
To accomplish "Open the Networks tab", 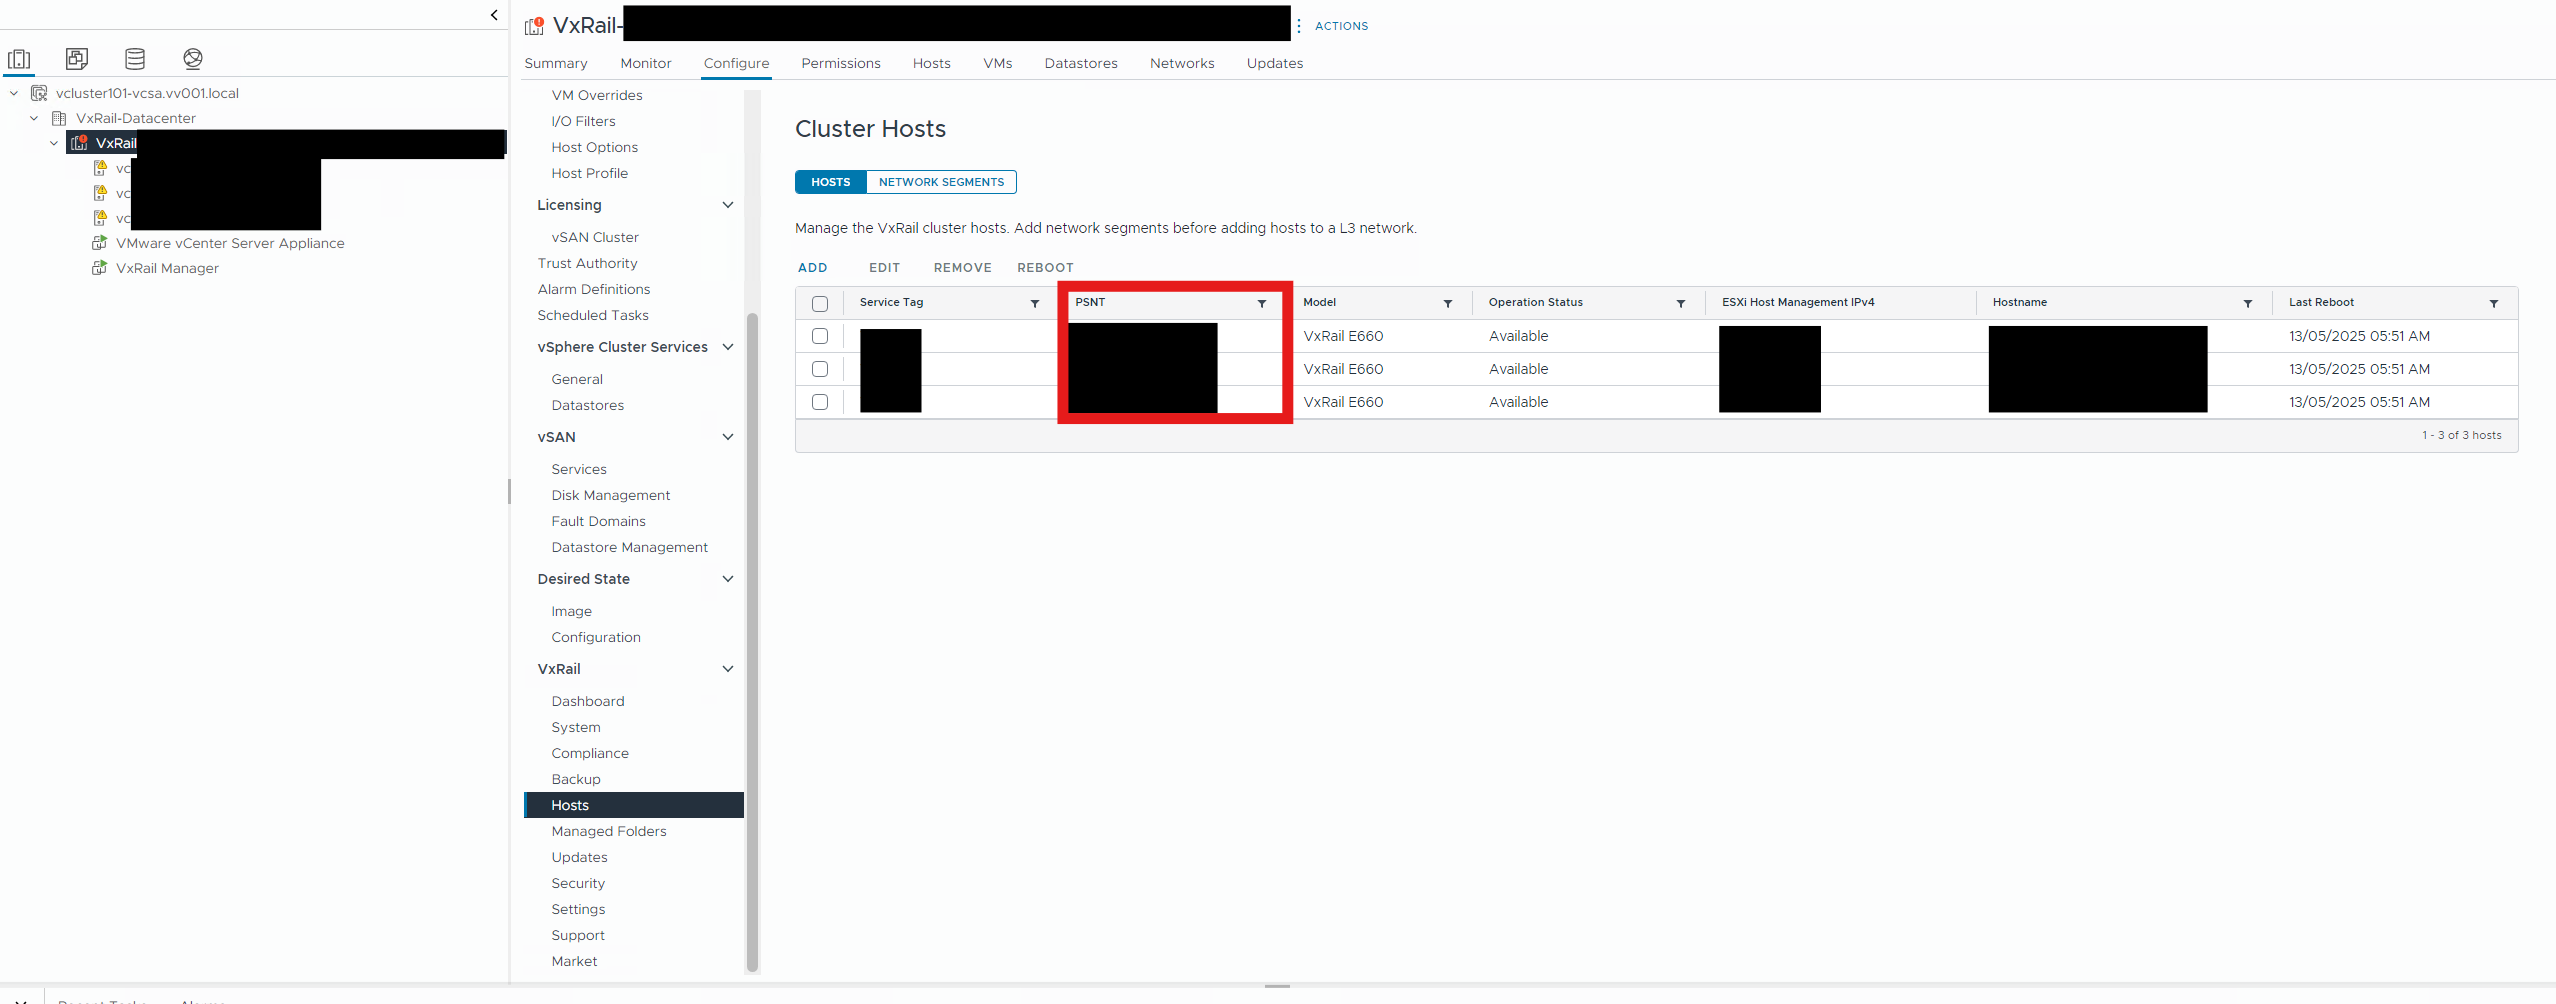I will (x=1182, y=63).
